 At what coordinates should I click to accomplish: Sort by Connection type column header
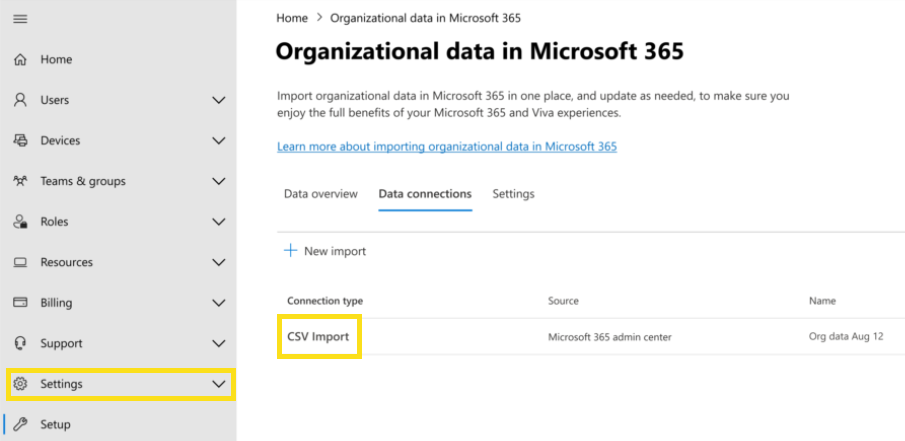[325, 301]
